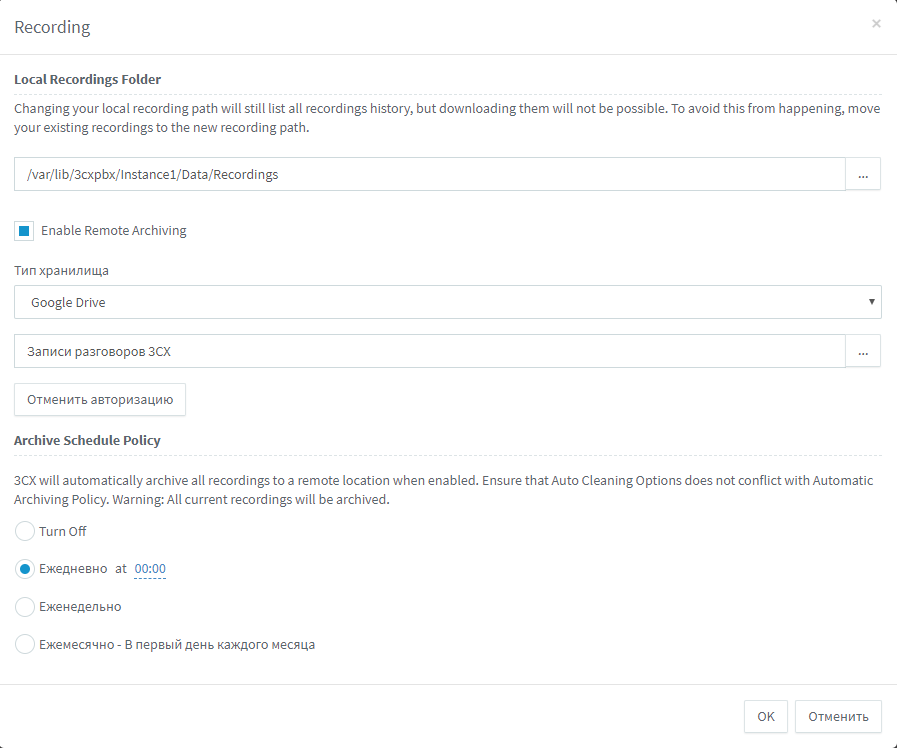
Task: Toggle the Enable Remote Archiving checkbox
Action: point(25,231)
